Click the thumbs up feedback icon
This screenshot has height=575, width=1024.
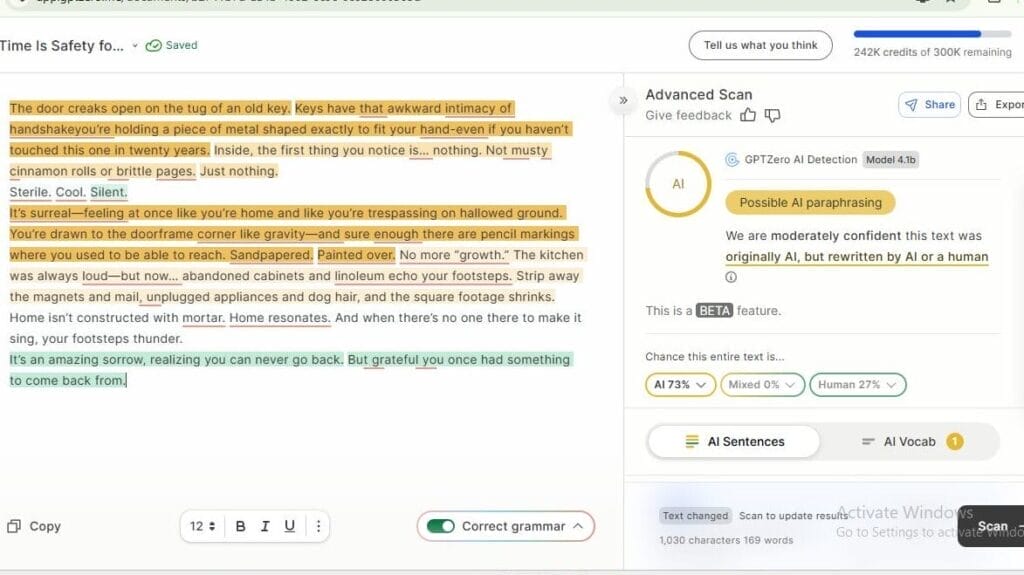(748, 116)
